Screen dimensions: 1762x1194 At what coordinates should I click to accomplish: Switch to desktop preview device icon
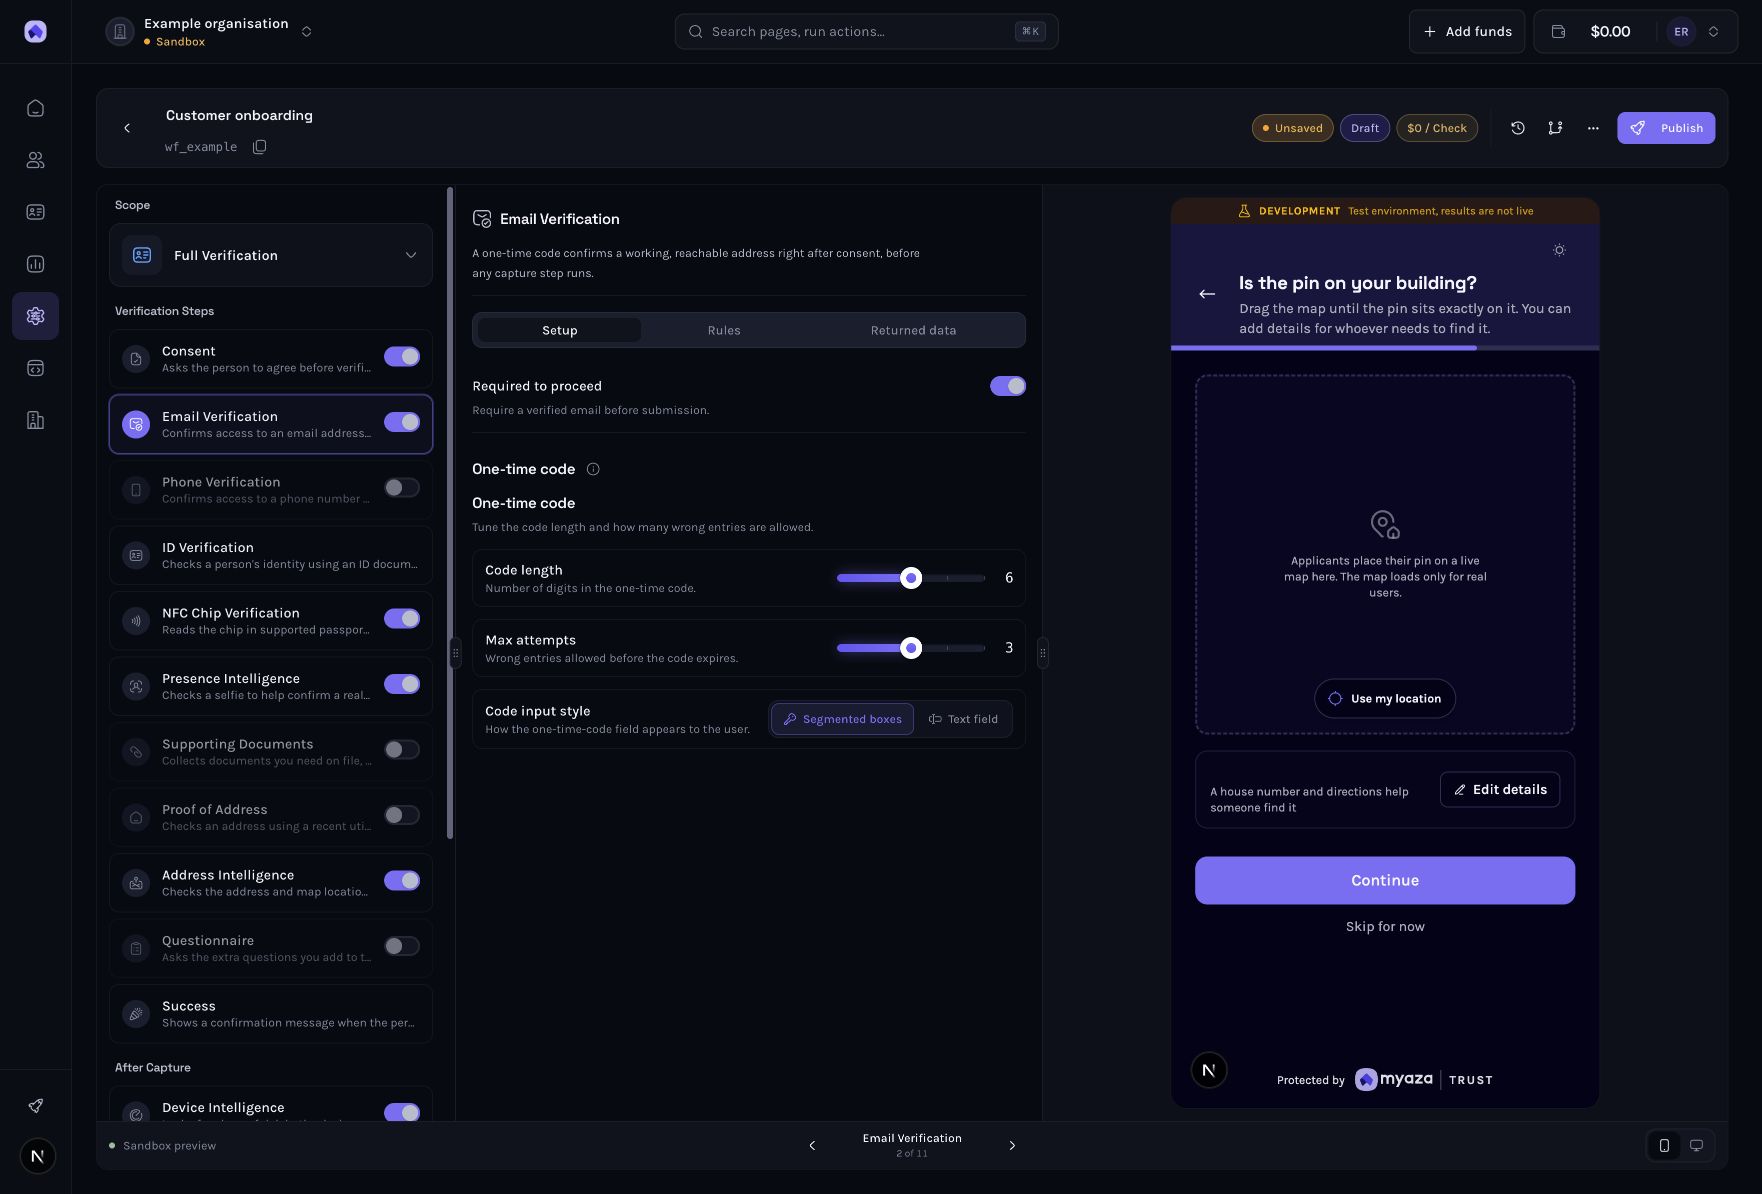pyautogui.click(x=1696, y=1146)
